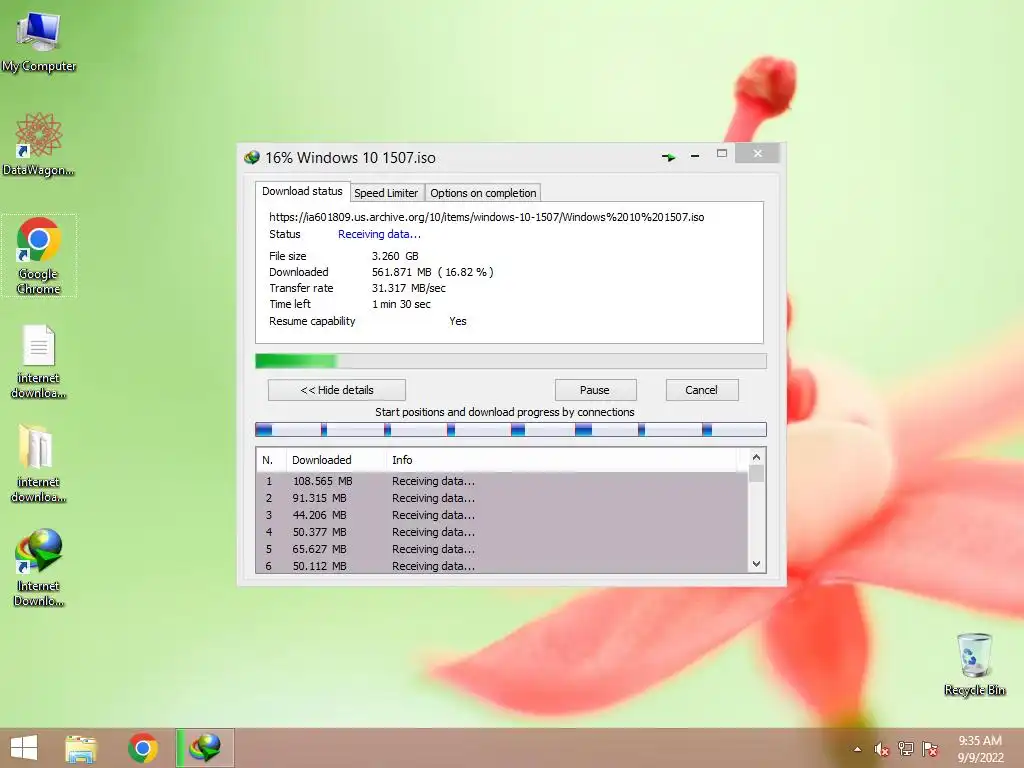Click the taskbar clock showing 9:35 AM
This screenshot has width=1024, height=768.
(x=980, y=748)
